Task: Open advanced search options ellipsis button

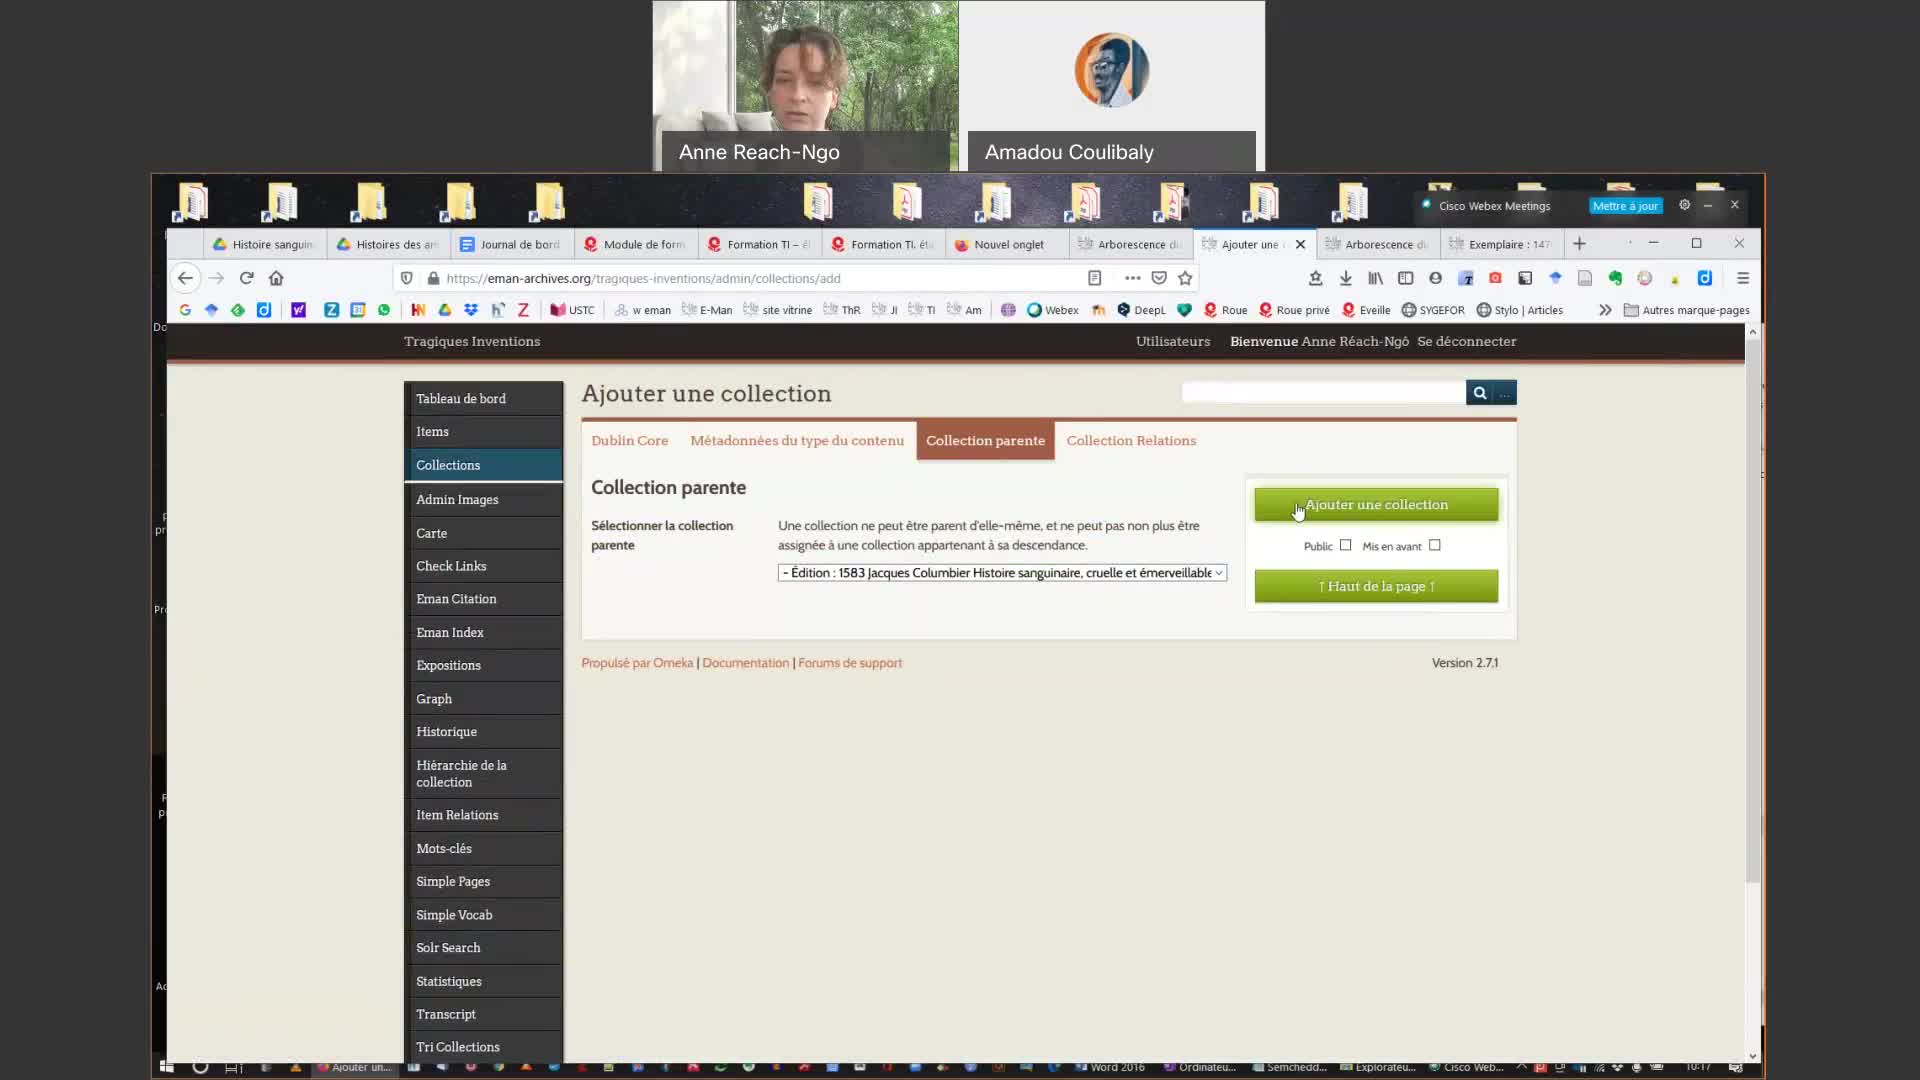Action: (1505, 393)
